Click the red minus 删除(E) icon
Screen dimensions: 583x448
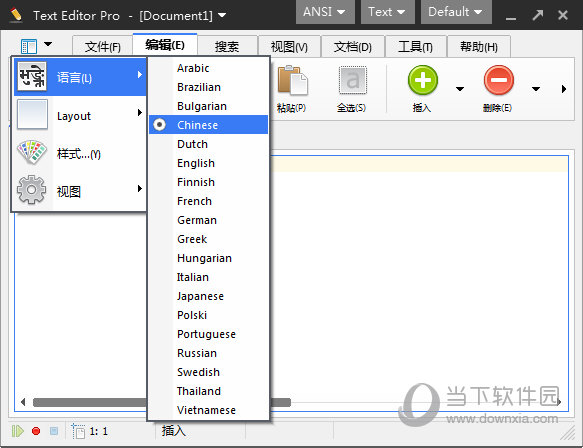499,80
